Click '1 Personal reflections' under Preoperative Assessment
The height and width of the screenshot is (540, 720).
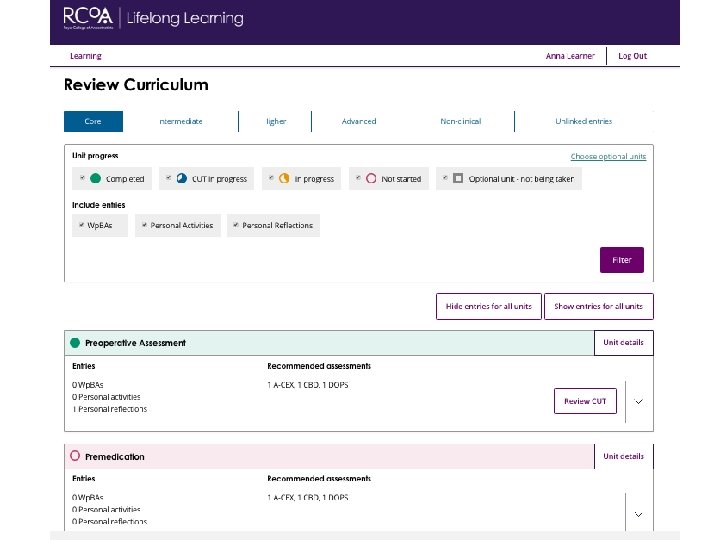110,409
